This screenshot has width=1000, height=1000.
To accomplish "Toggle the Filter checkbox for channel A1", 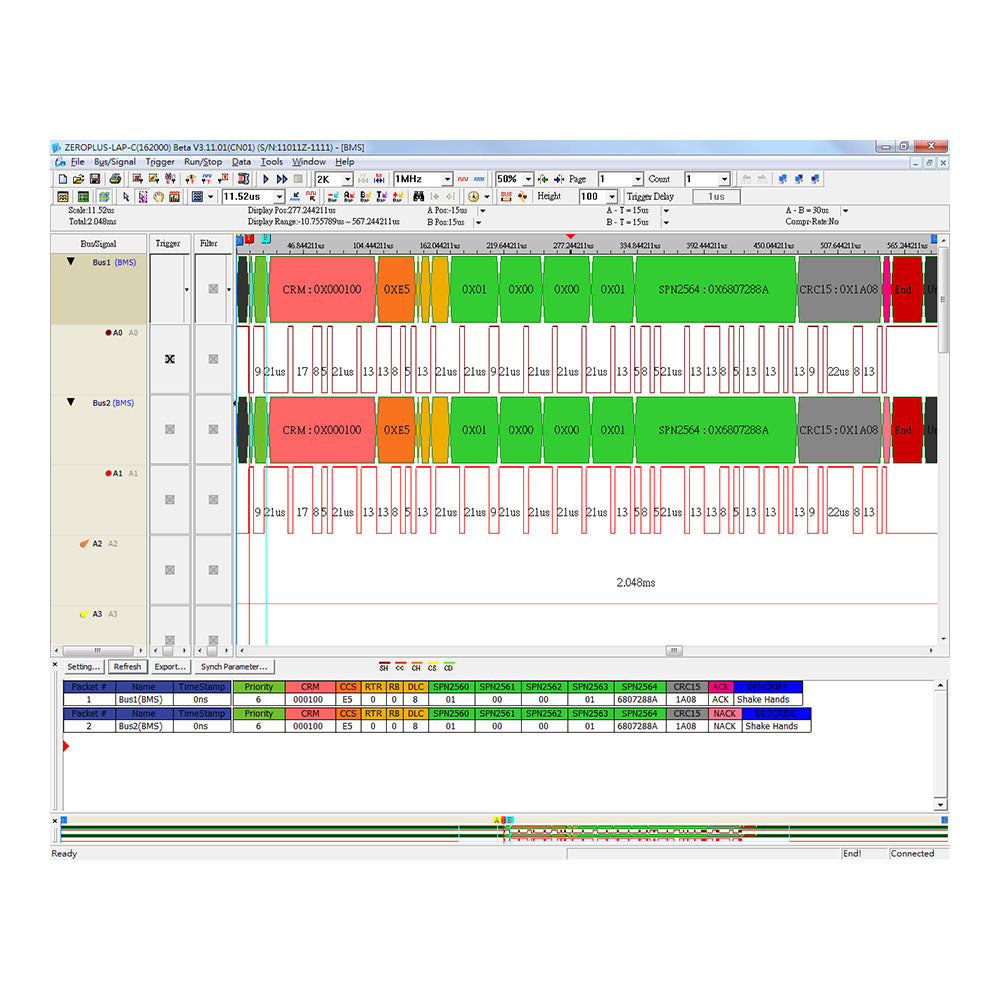I will (212, 498).
